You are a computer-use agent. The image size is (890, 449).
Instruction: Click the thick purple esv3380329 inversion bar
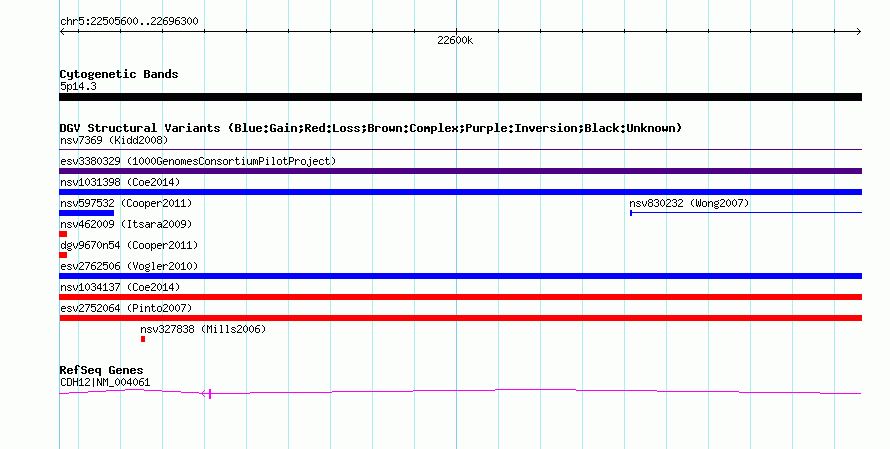coord(460,171)
